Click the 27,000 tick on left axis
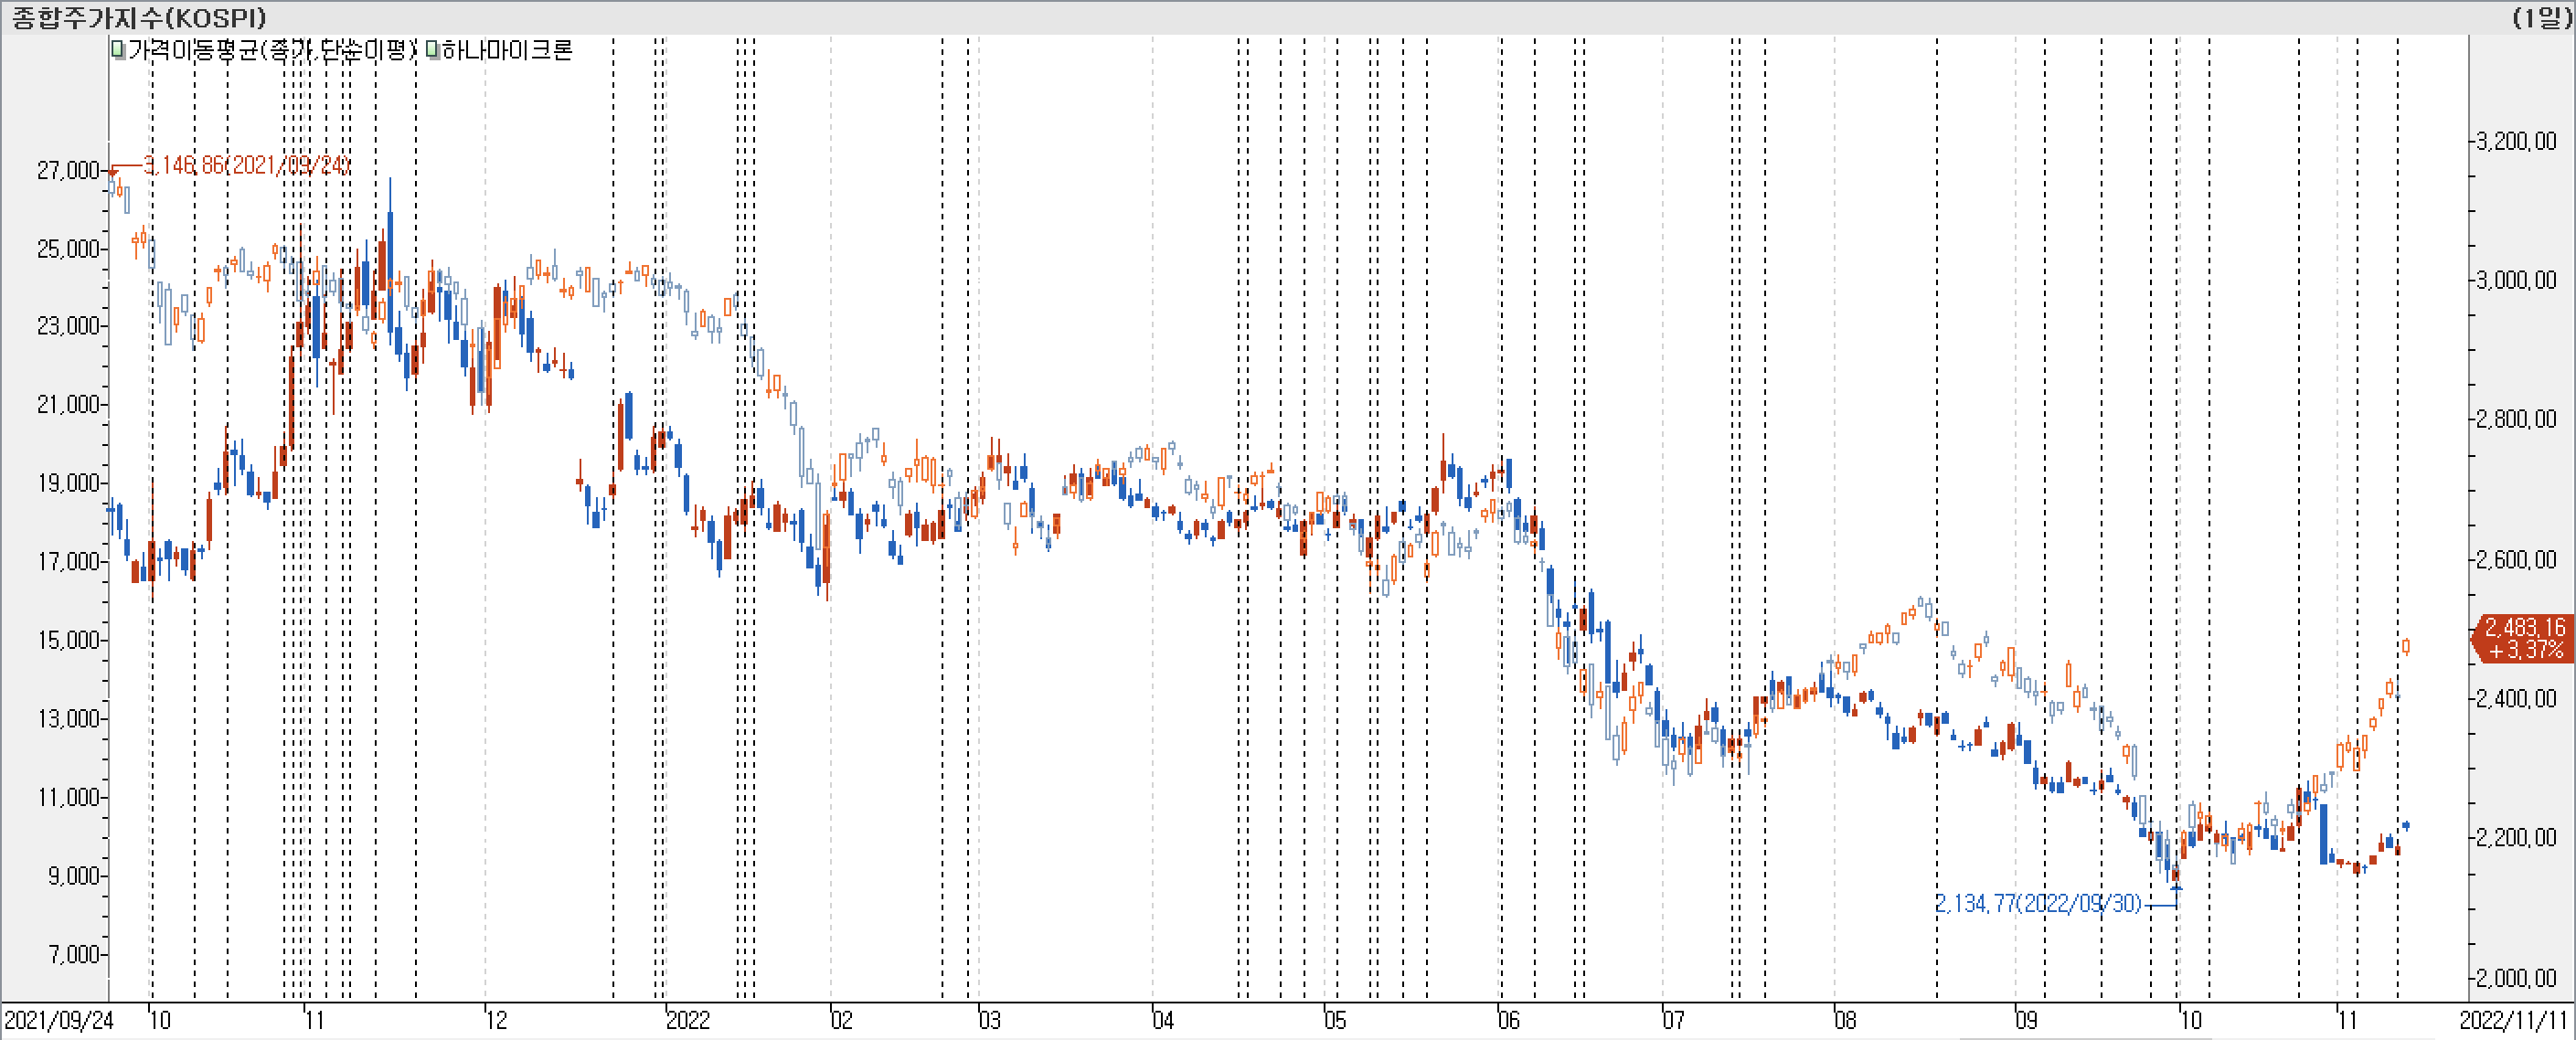 [68, 171]
